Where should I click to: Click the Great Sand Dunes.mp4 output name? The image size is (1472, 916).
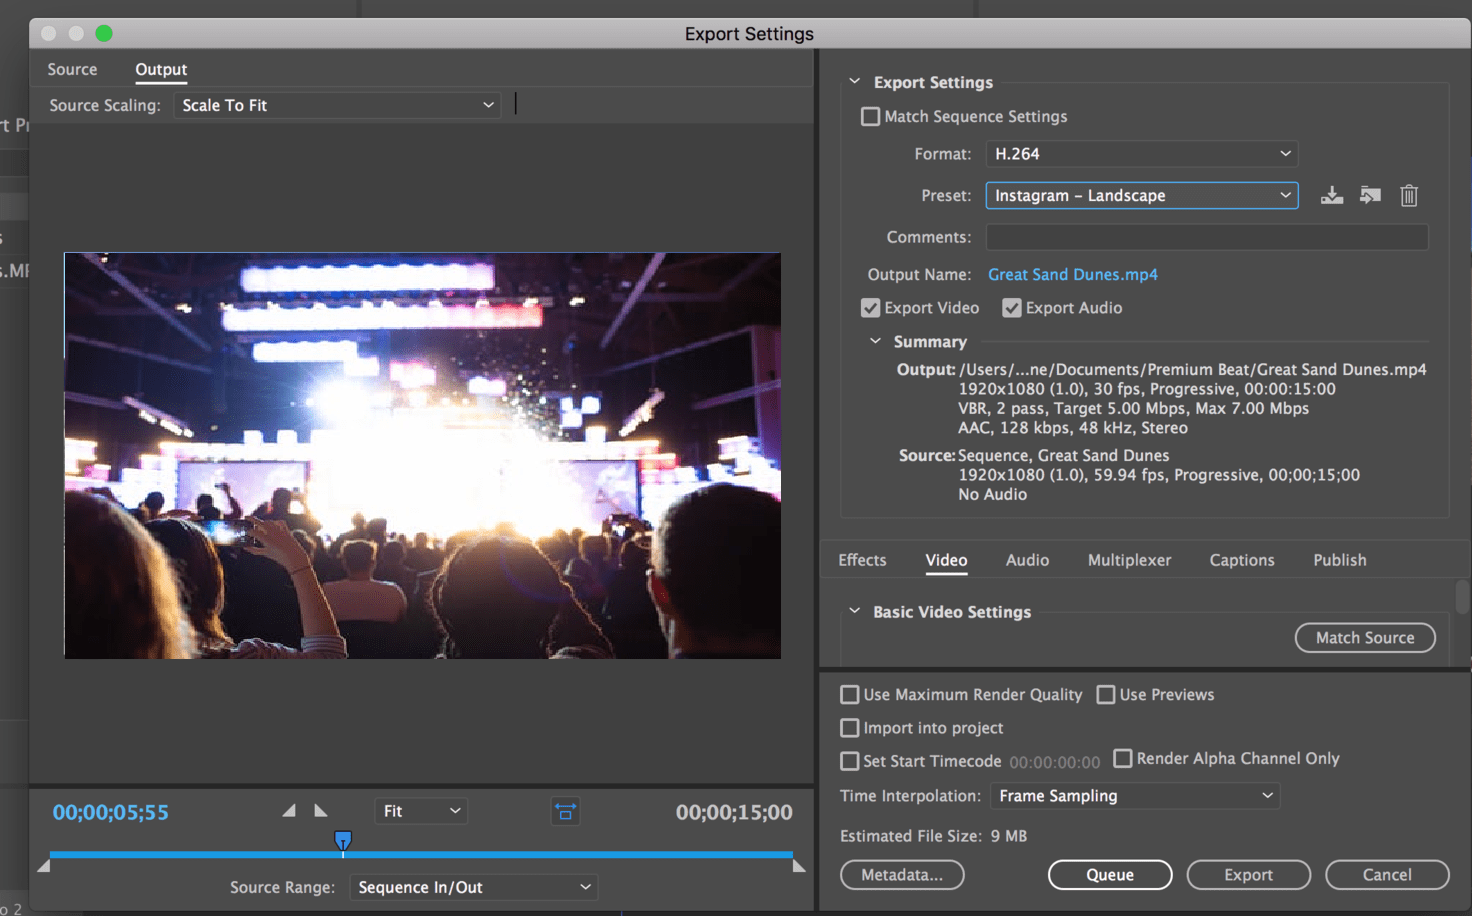[x=1072, y=275]
